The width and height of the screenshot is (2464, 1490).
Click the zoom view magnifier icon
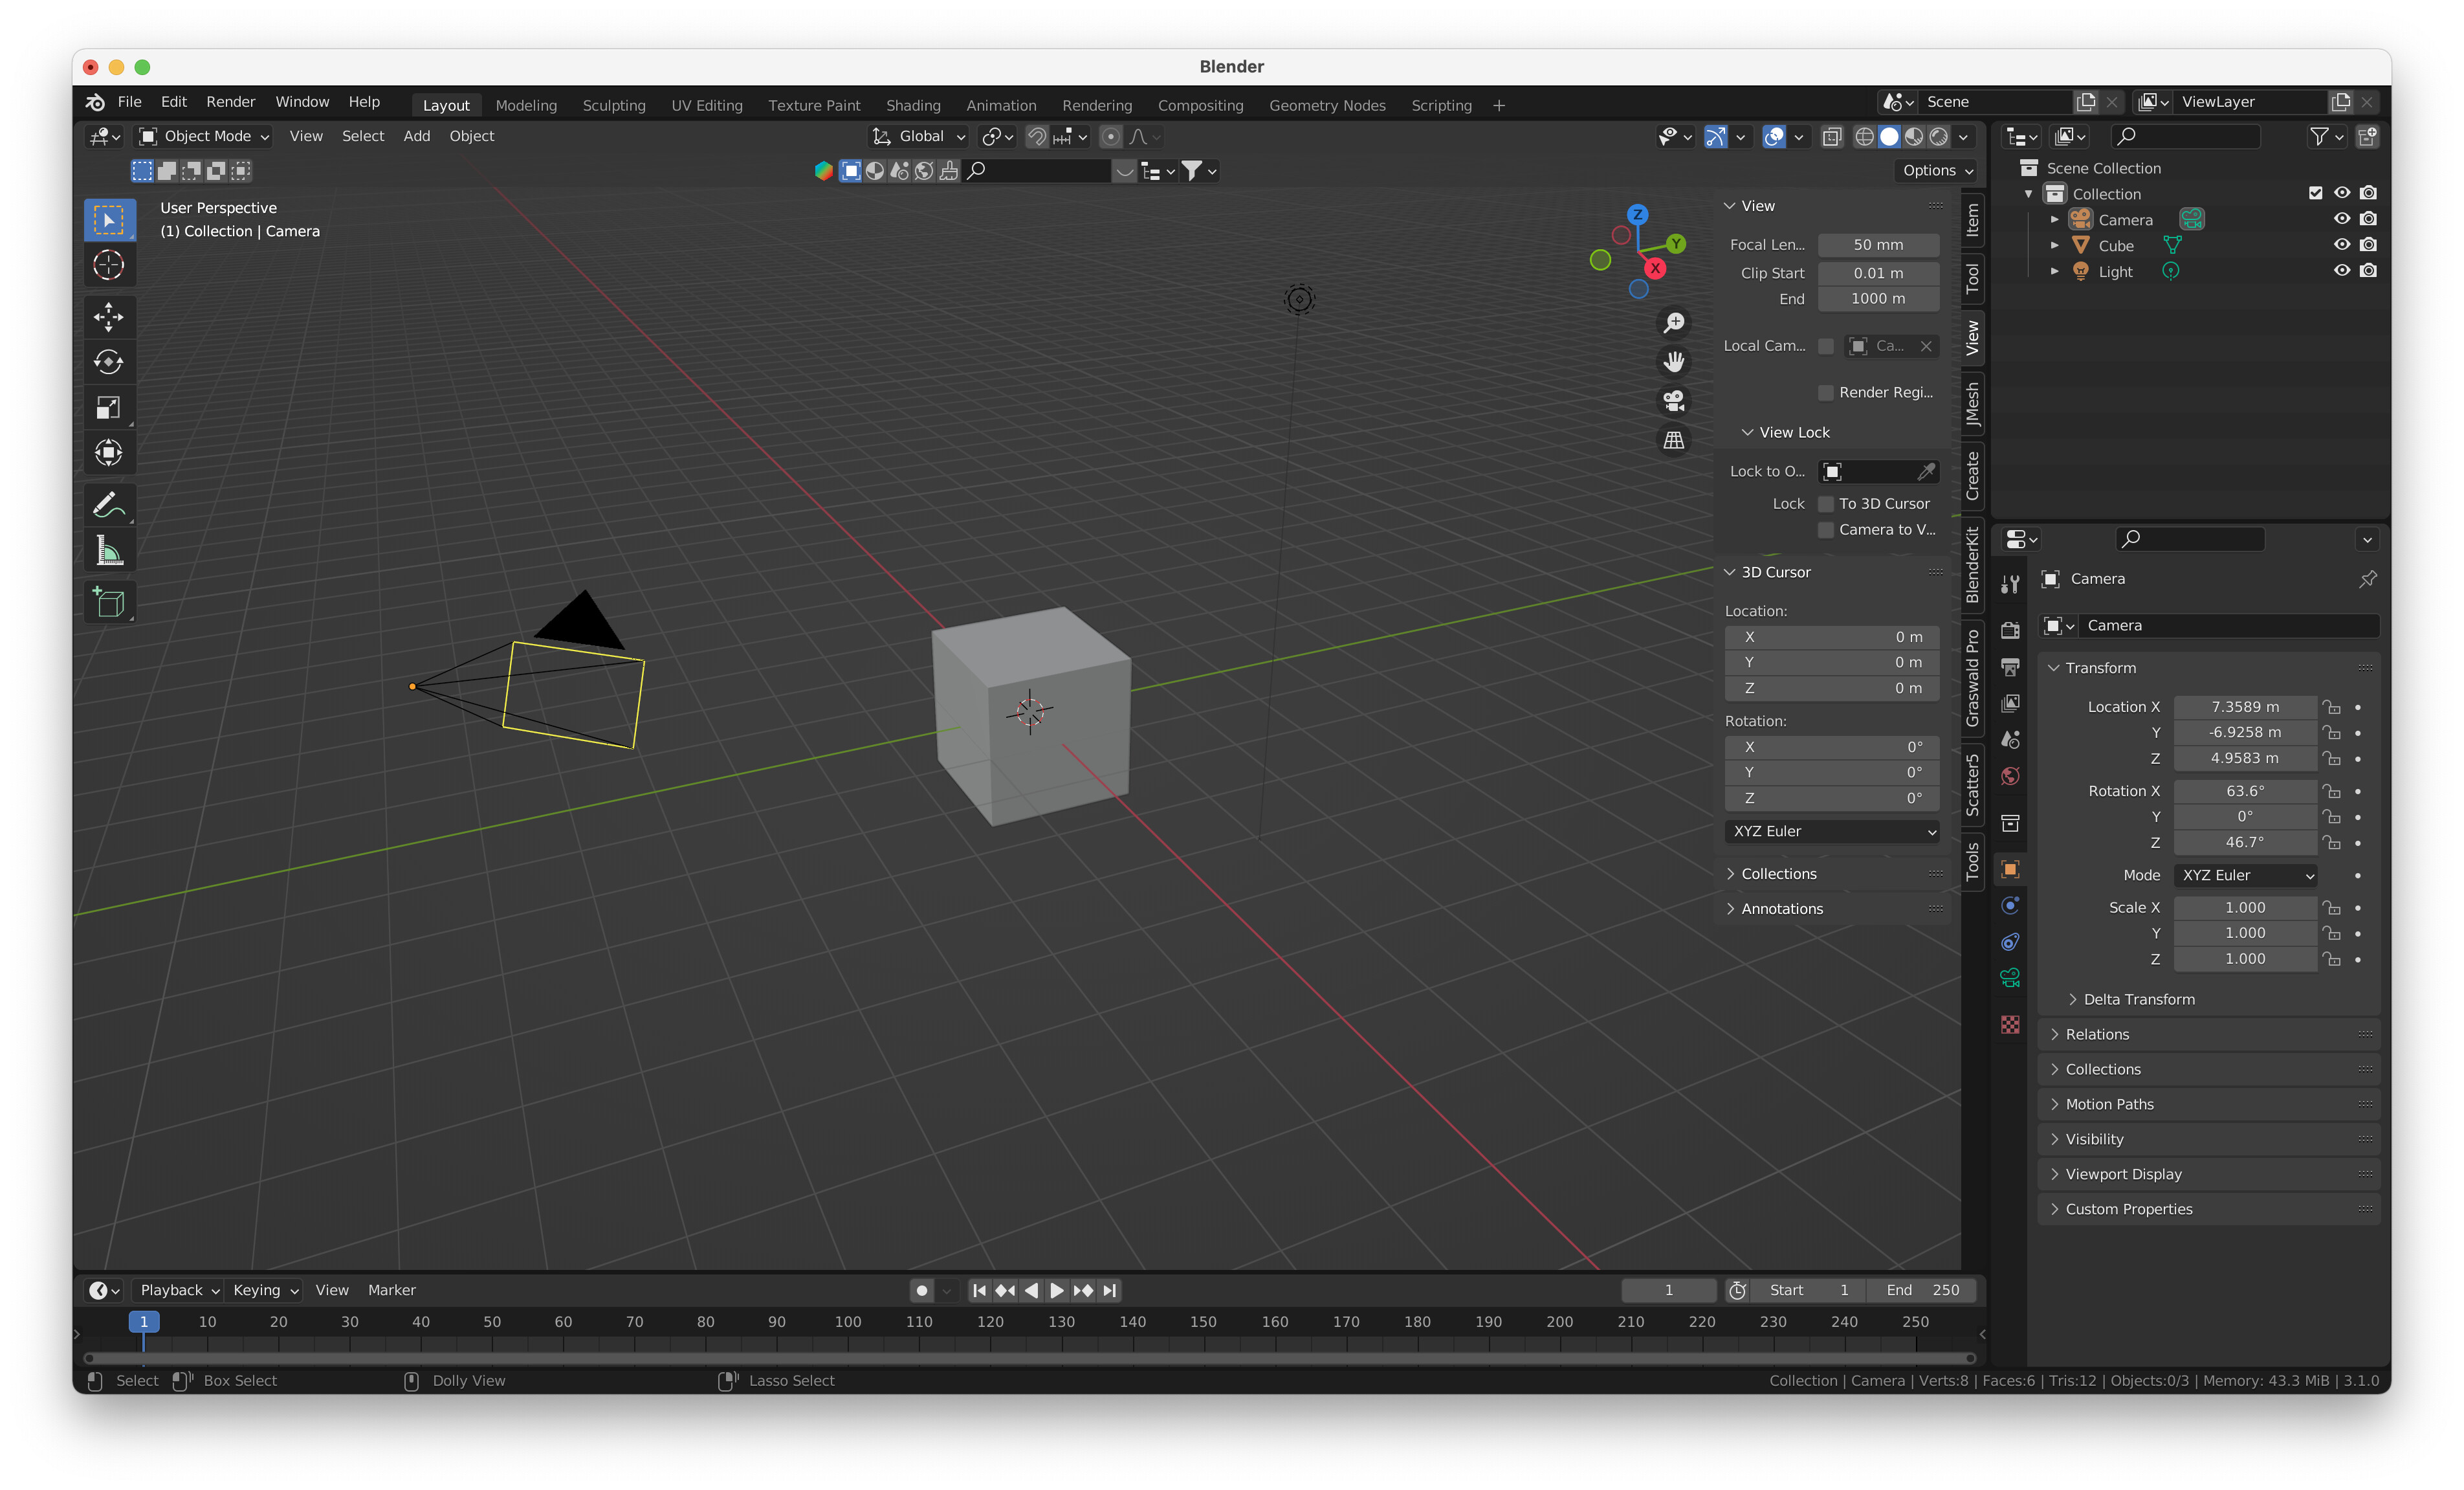click(1673, 322)
